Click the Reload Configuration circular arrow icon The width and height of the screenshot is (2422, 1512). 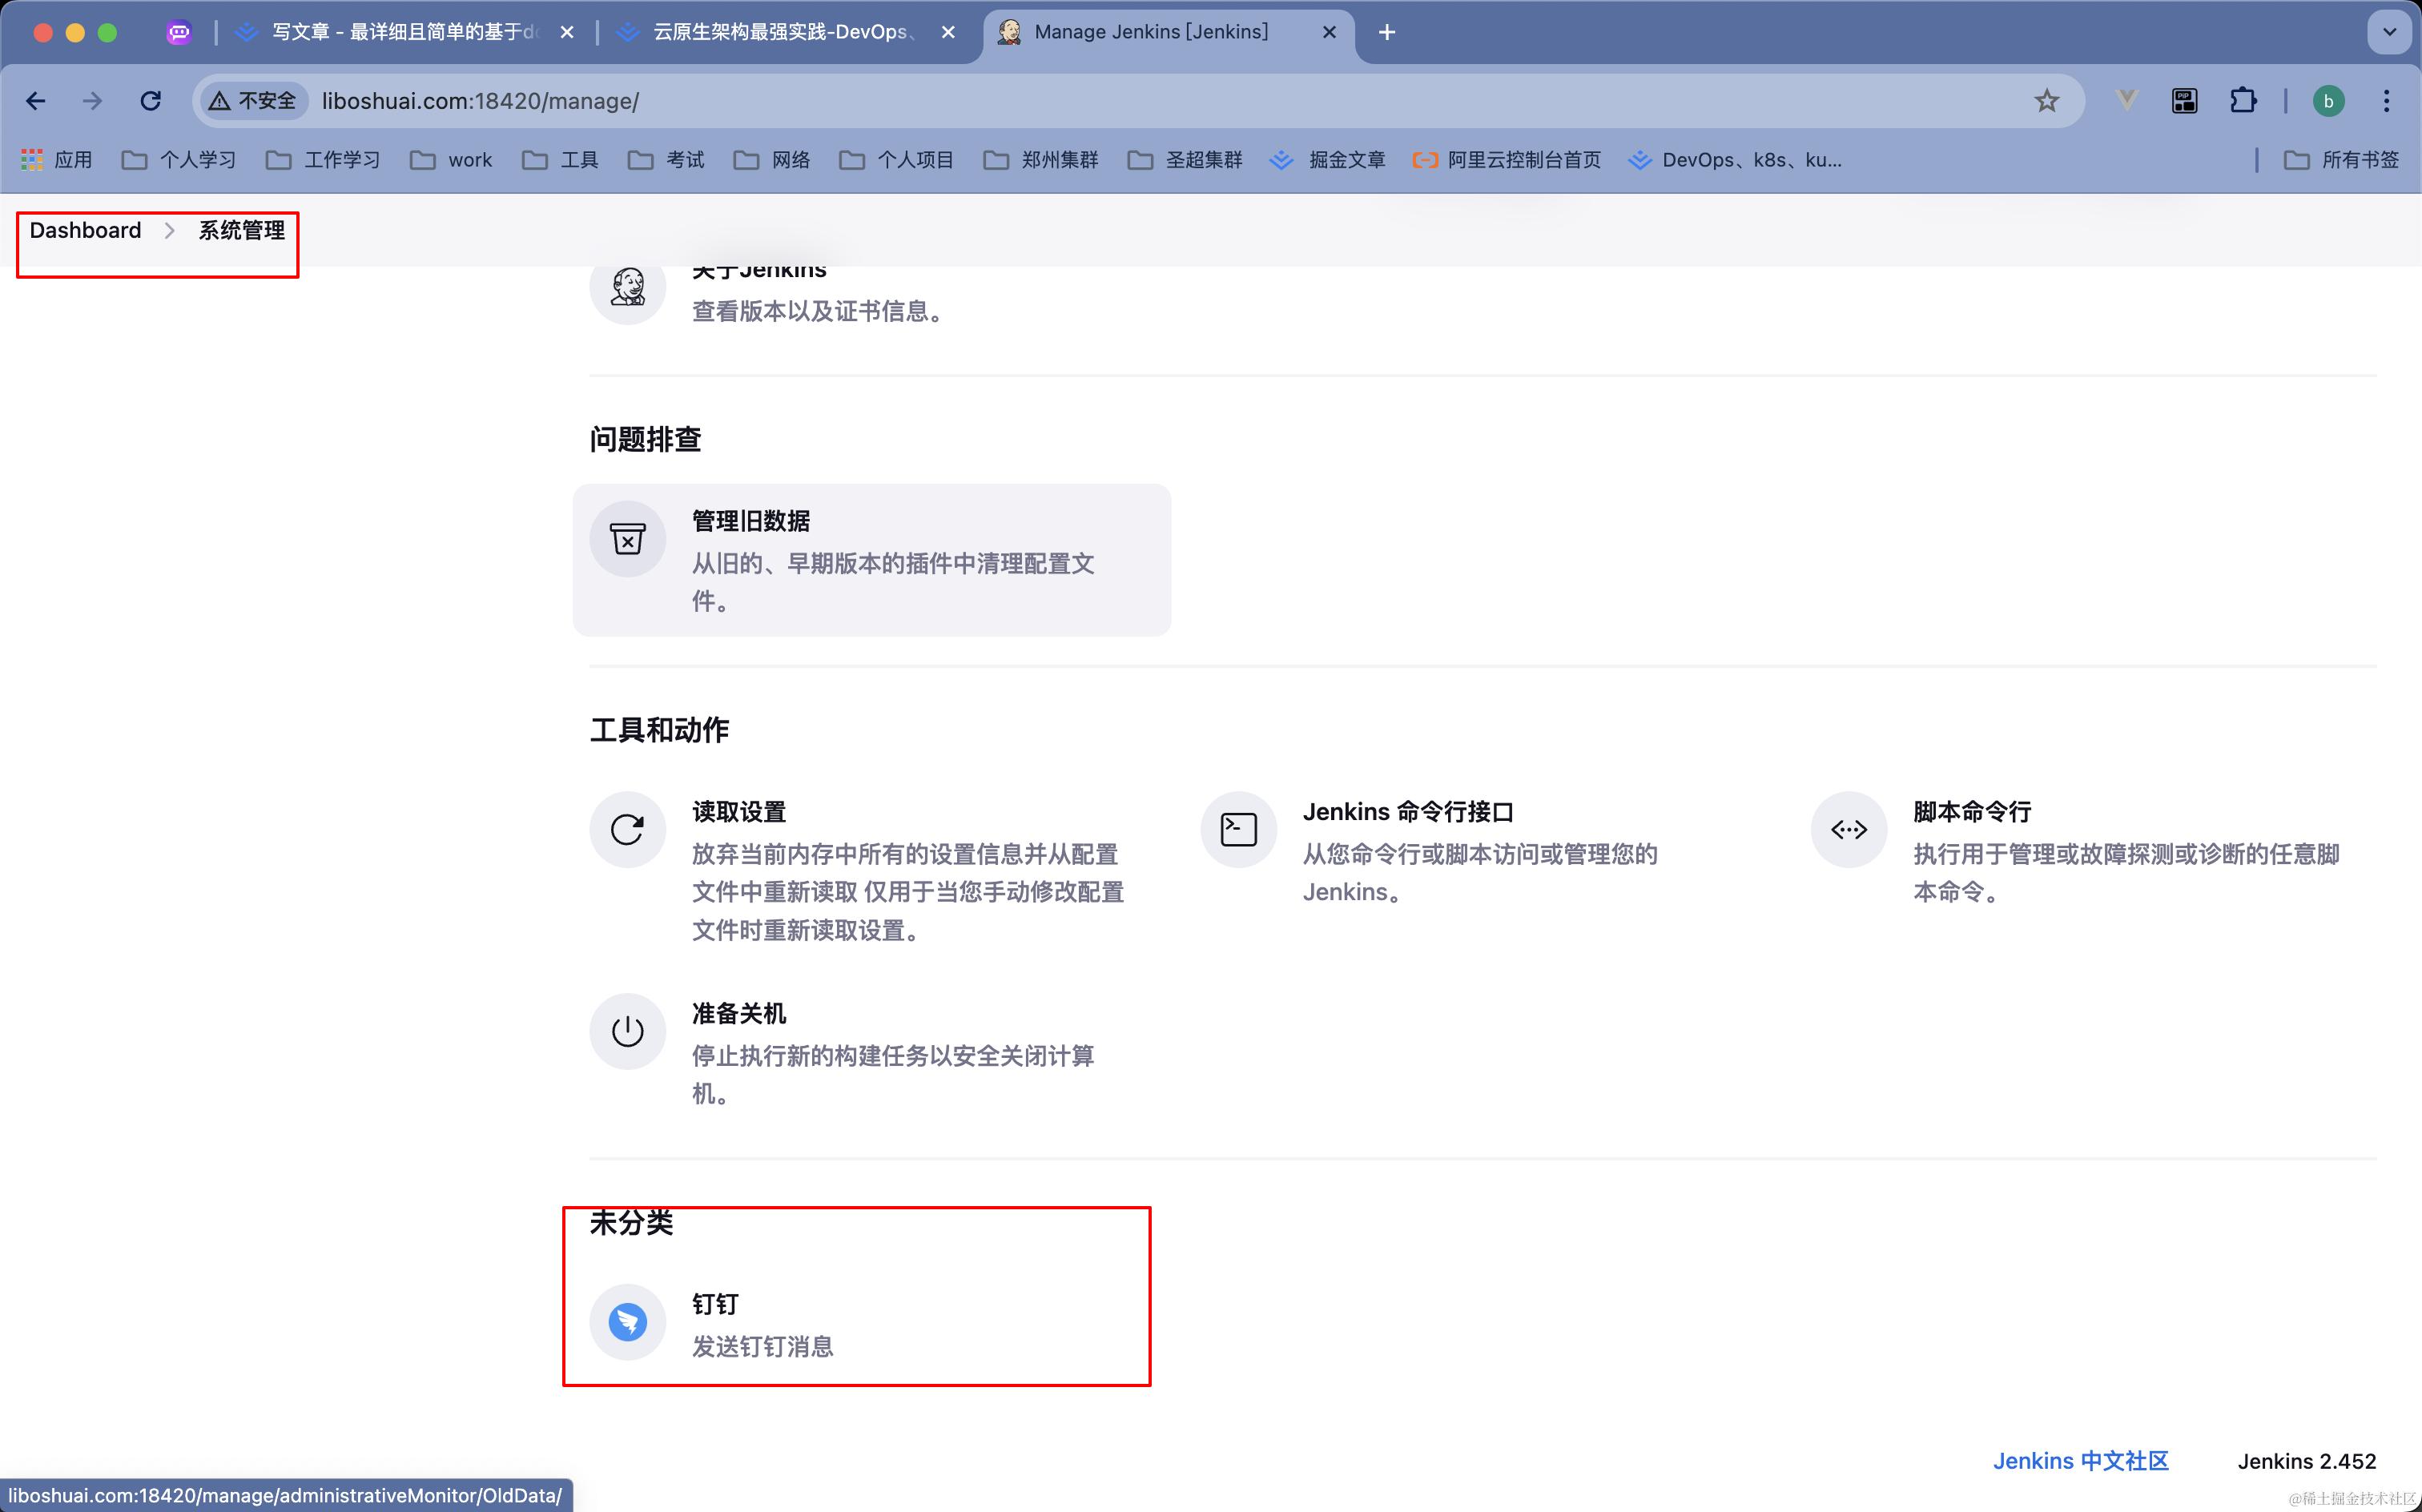tap(627, 830)
